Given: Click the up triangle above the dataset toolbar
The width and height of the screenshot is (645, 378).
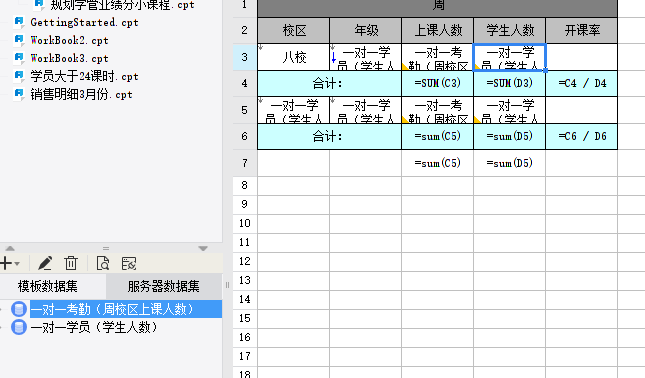Looking at the screenshot, I should point(10,248).
